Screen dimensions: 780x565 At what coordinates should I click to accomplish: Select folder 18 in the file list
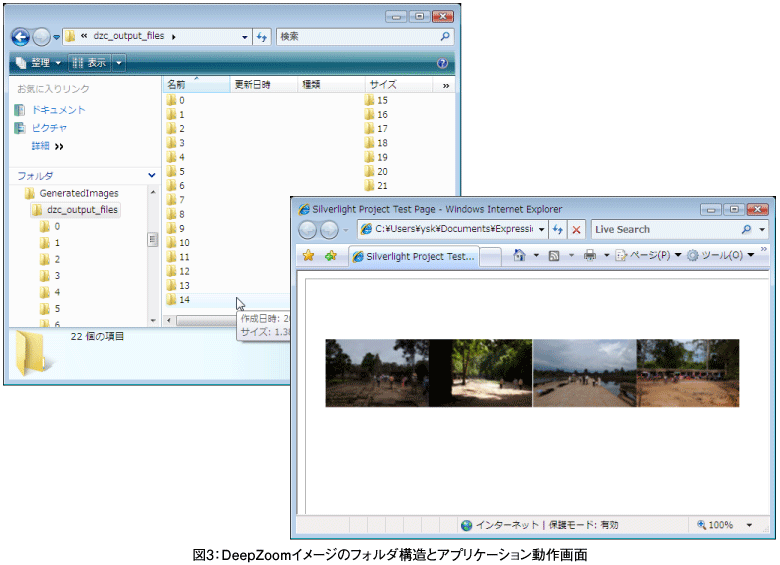pyautogui.click(x=376, y=143)
